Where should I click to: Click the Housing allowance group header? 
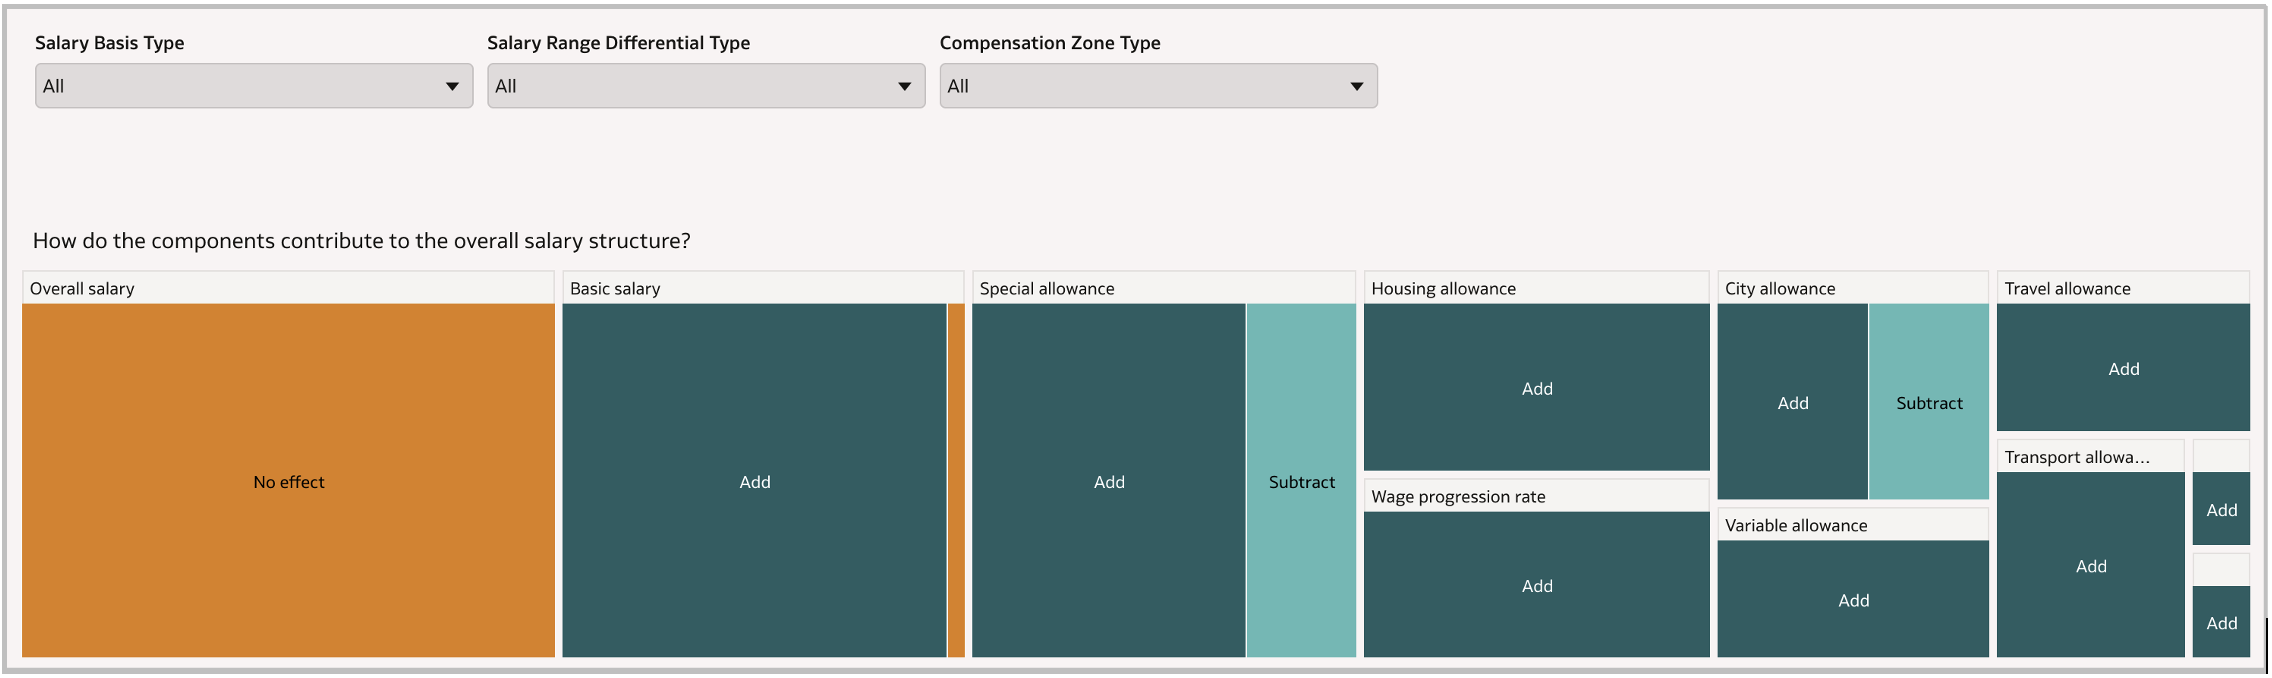click(1536, 288)
